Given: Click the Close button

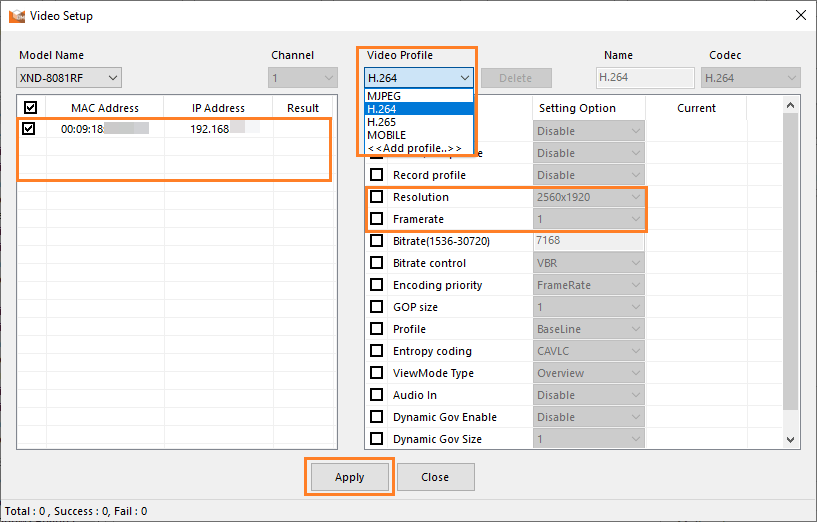Looking at the screenshot, I should [x=435, y=477].
